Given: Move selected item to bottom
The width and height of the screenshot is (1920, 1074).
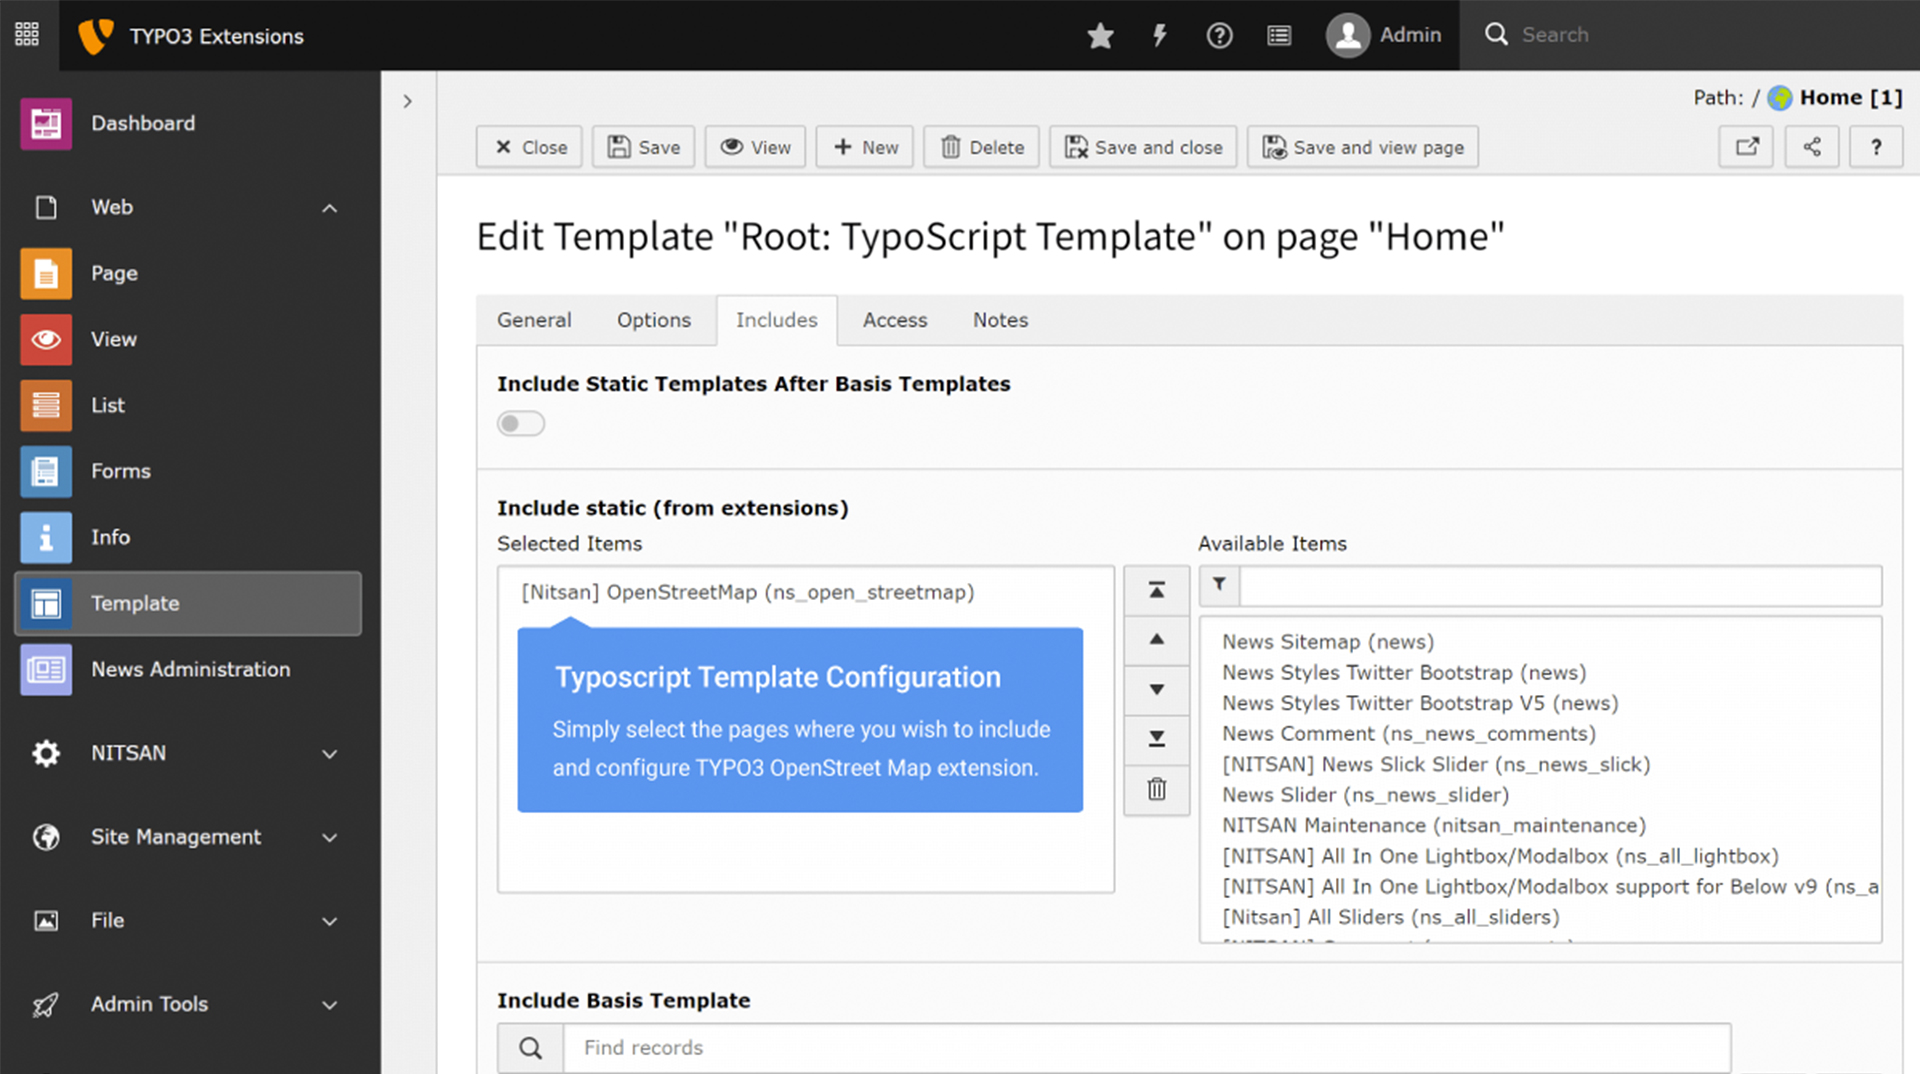Looking at the screenshot, I should (1156, 739).
